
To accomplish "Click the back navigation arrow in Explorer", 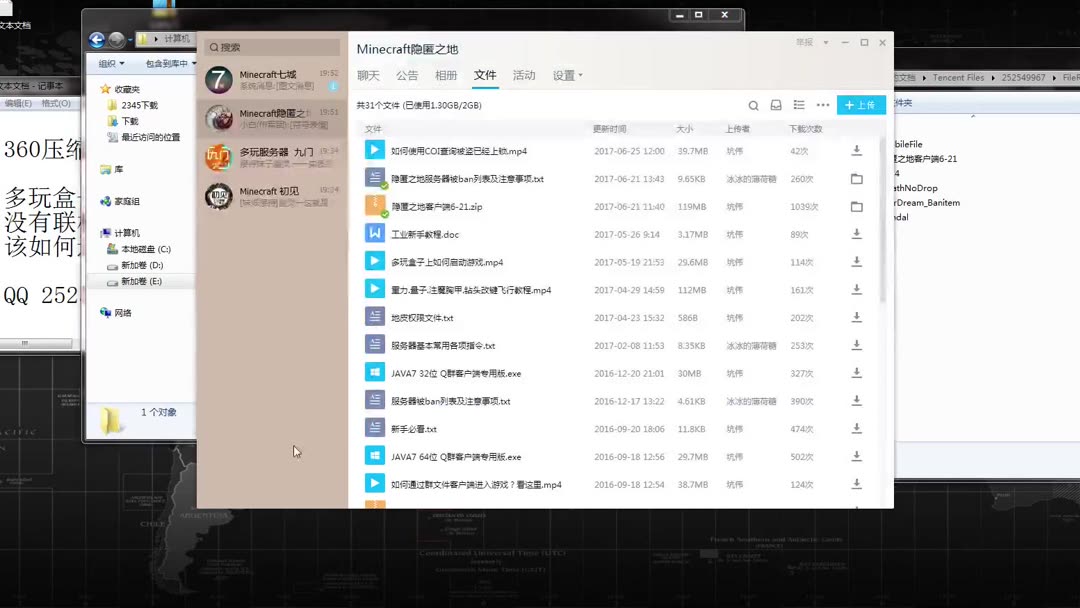I will pos(97,39).
